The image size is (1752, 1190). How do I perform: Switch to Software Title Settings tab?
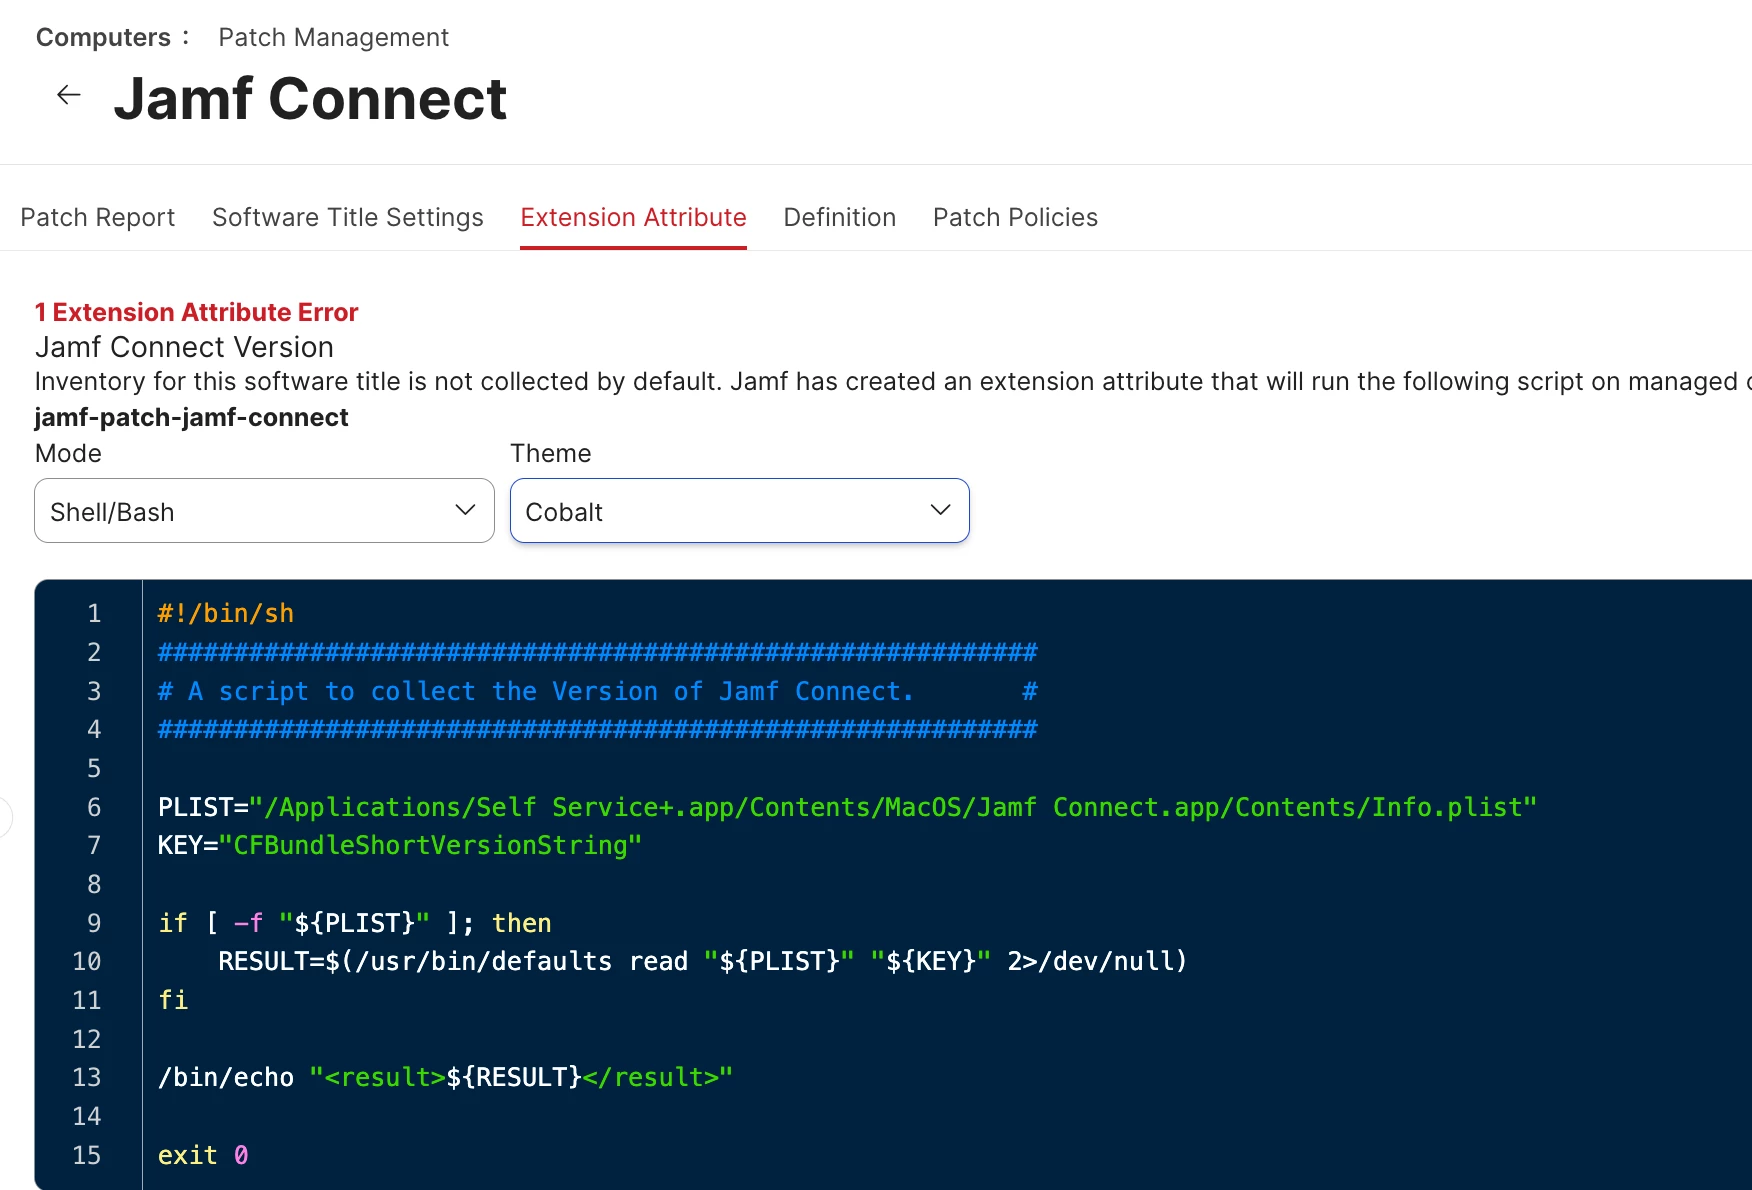[347, 217]
